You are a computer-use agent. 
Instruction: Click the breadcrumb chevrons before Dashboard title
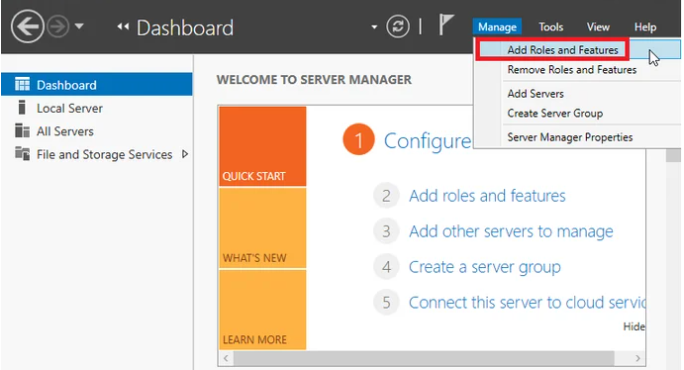123,27
